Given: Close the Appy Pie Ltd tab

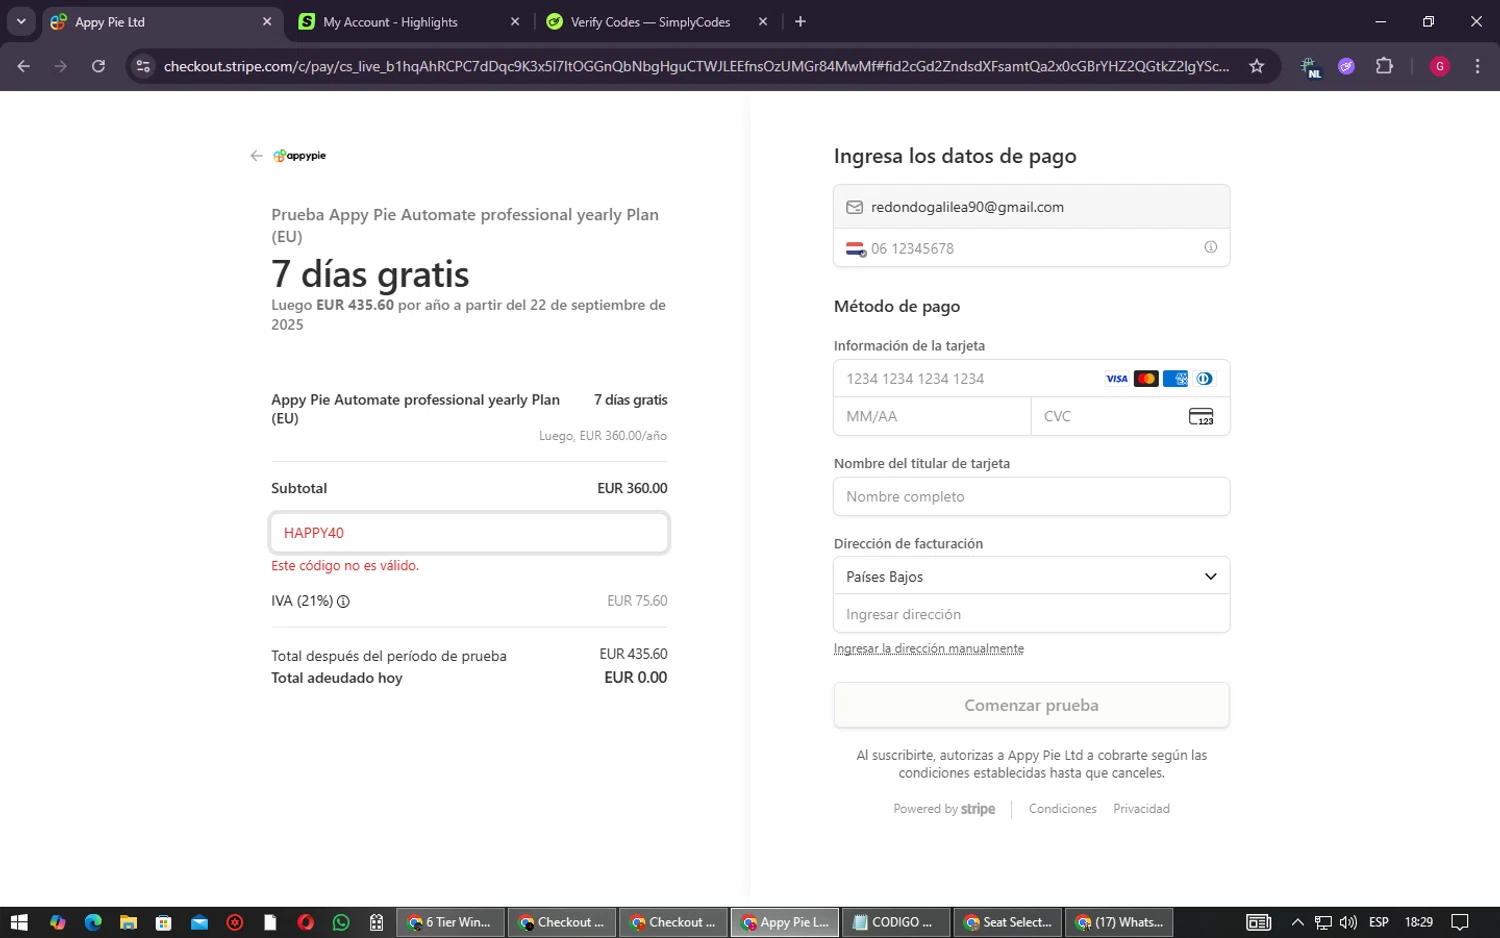Looking at the screenshot, I should pos(267,22).
